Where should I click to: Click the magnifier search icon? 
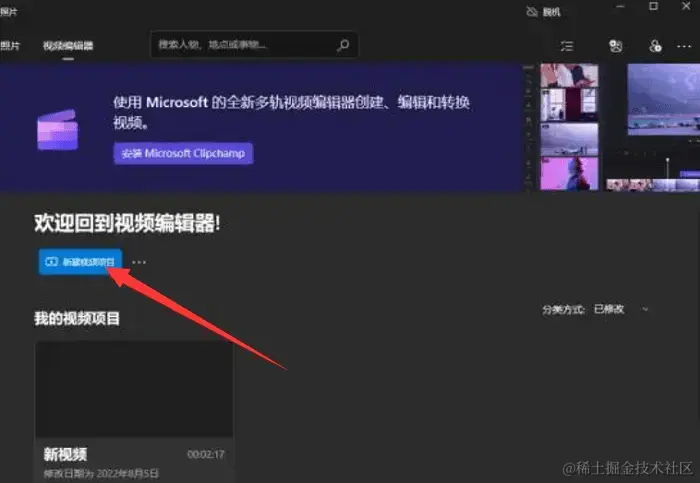pos(343,45)
